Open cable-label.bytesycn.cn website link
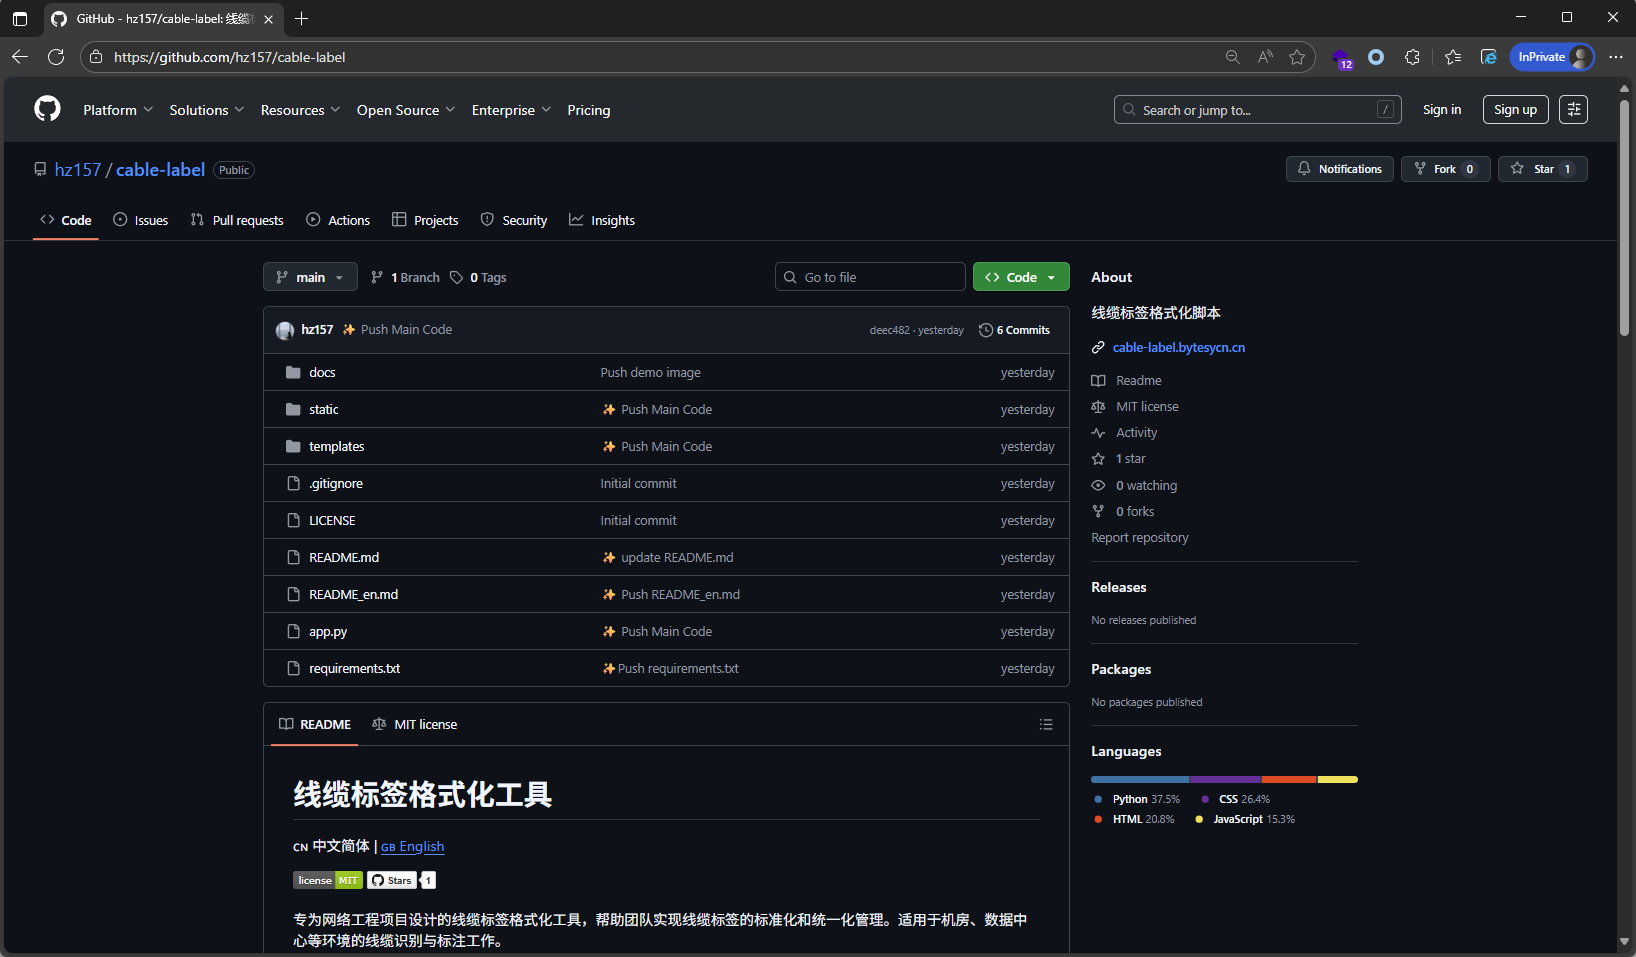 coord(1178,347)
